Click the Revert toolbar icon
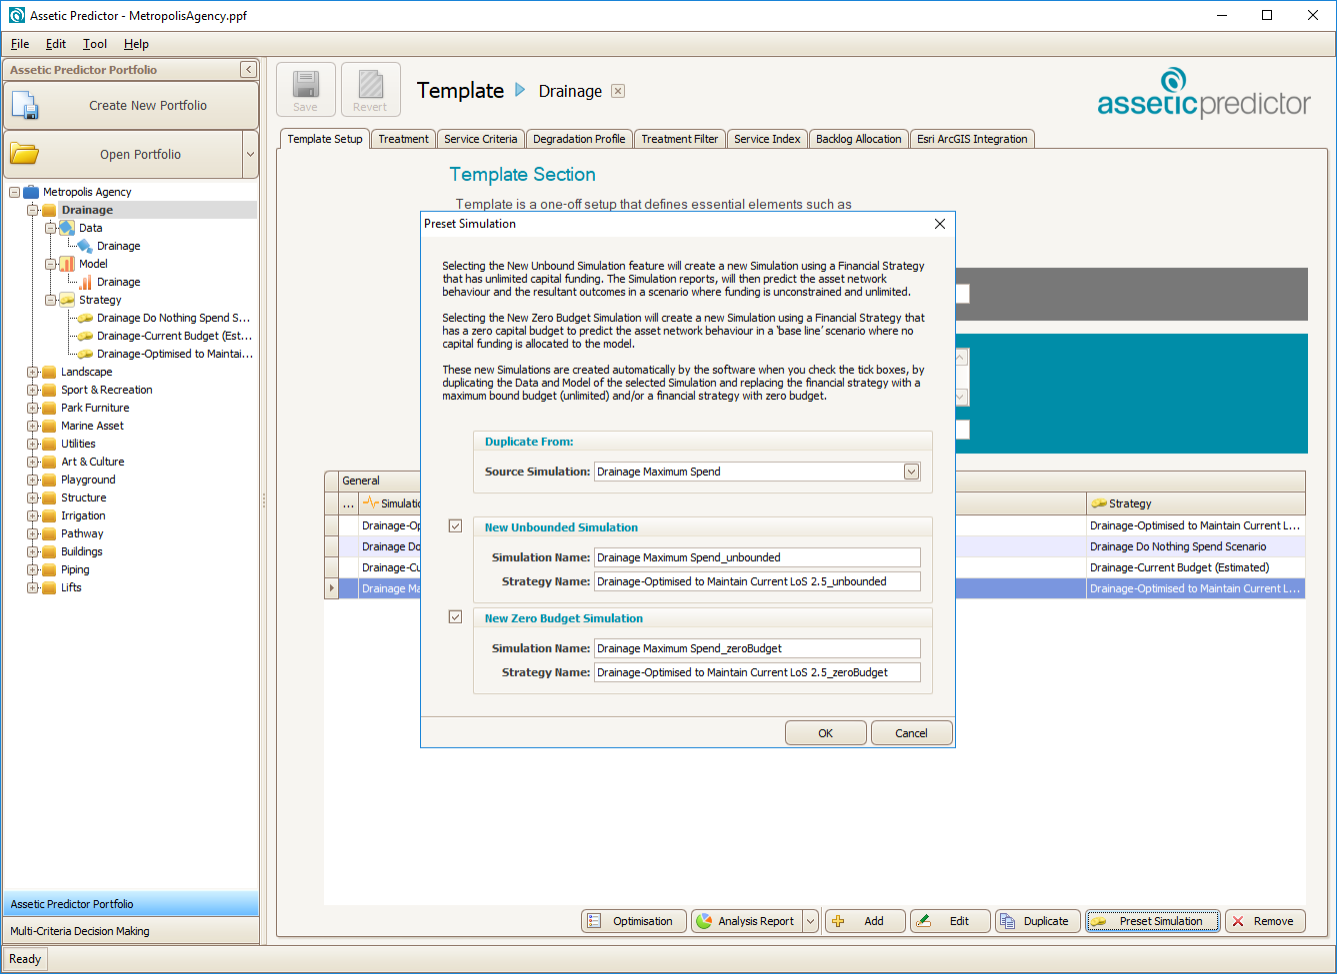This screenshot has width=1337, height=974. pyautogui.click(x=370, y=84)
